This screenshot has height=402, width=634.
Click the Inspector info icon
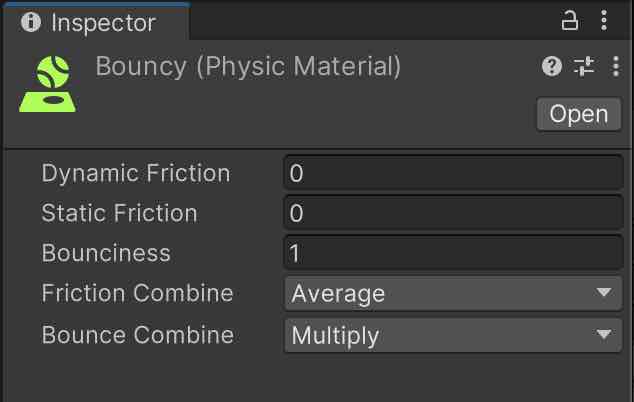pyautogui.click(x=31, y=22)
